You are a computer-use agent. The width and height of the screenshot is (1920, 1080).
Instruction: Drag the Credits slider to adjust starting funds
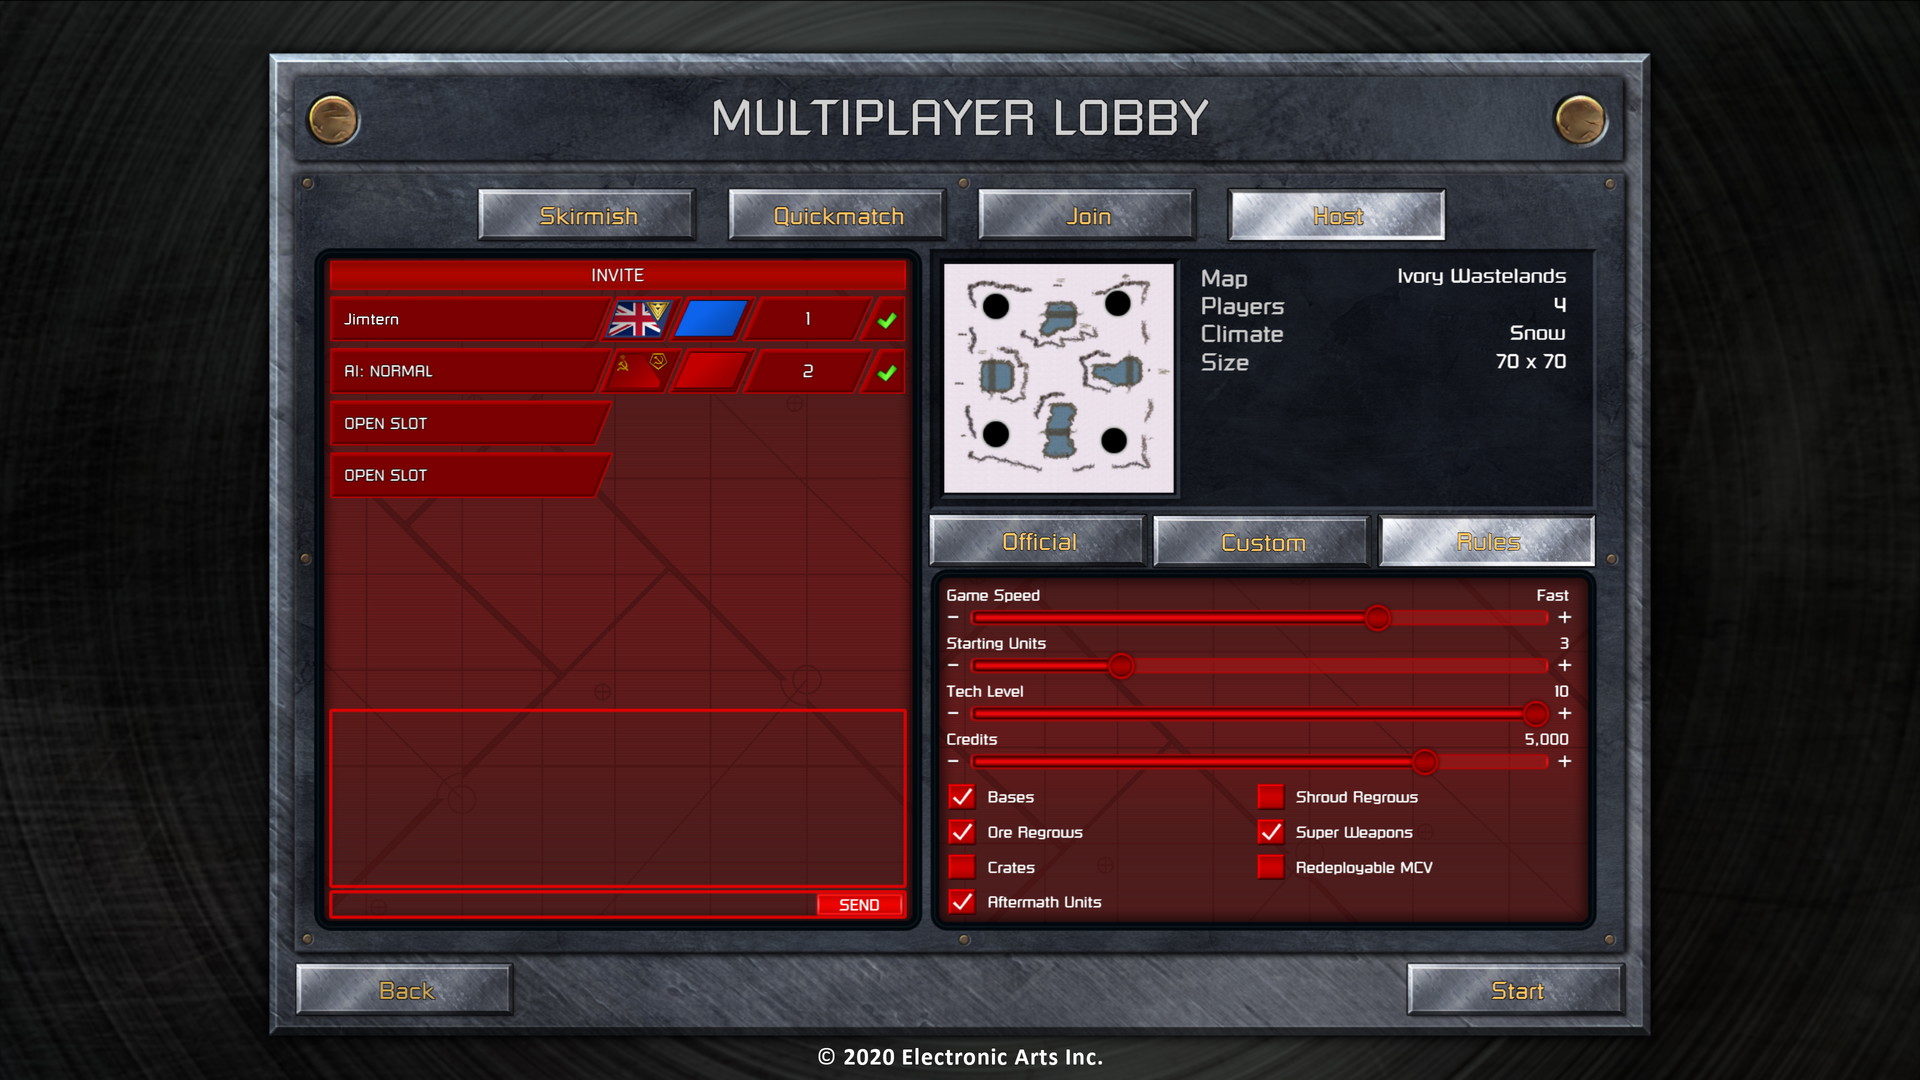point(1424,760)
